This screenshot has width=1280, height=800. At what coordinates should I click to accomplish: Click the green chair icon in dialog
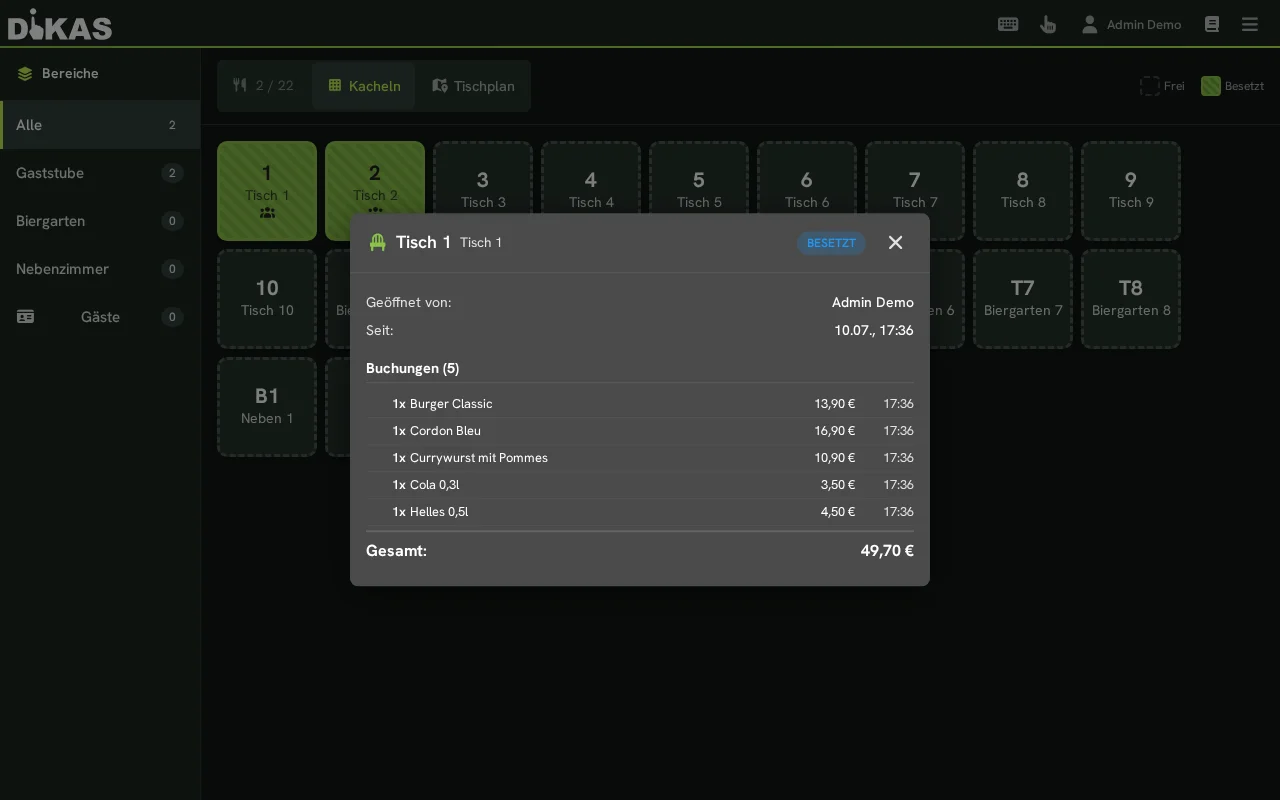point(378,243)
